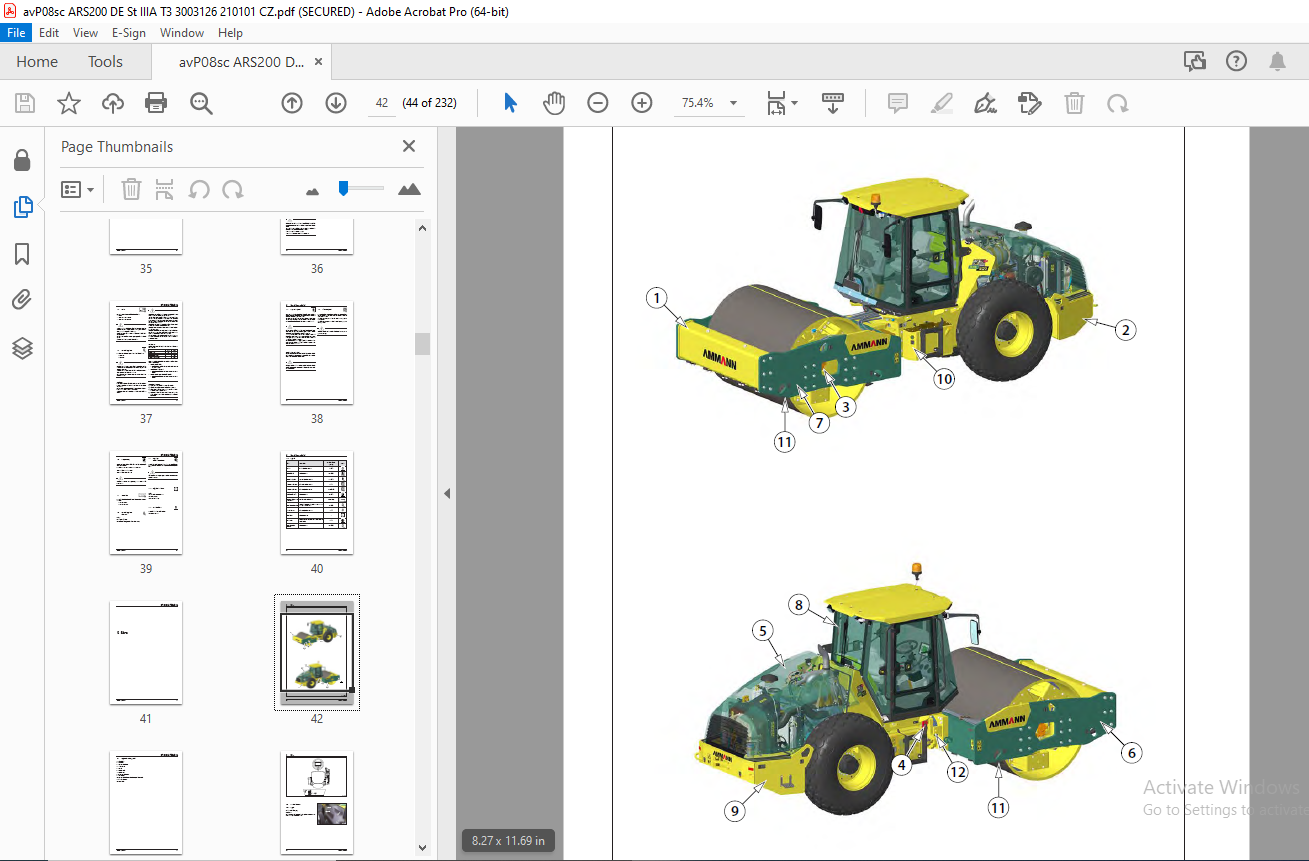Enlarge thumbnail size with the large mountain icon
The image size is (1309, 861).
pos(409,189)
